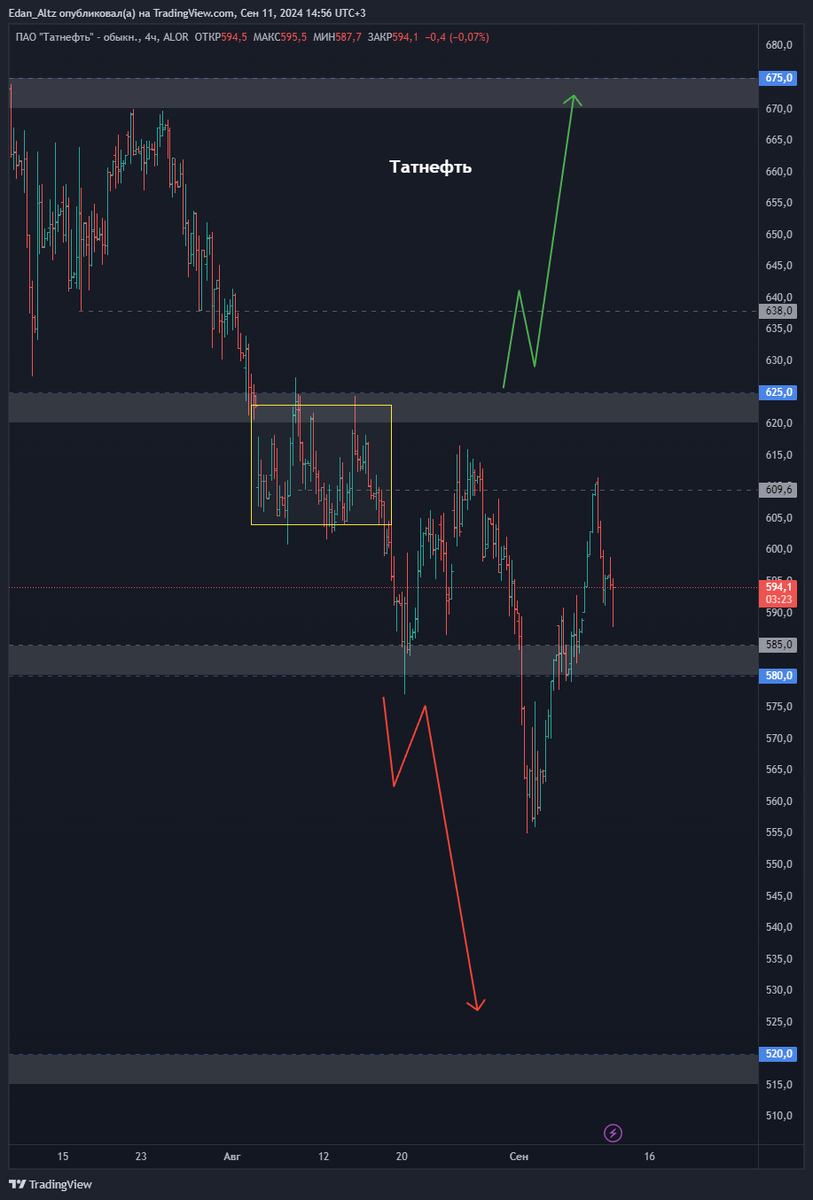The width and height of the screenshot is (813, 1200).
Task: Click the 580,0 blue price label
Action: coord(779,676)
